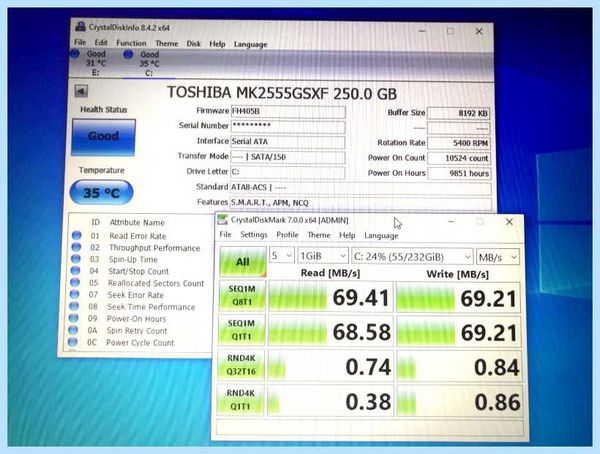The height and width of the screenshot is (454, 600).
Task: Open Edit menu in CrystalDiskInfo
Action: tap(101, 42)
